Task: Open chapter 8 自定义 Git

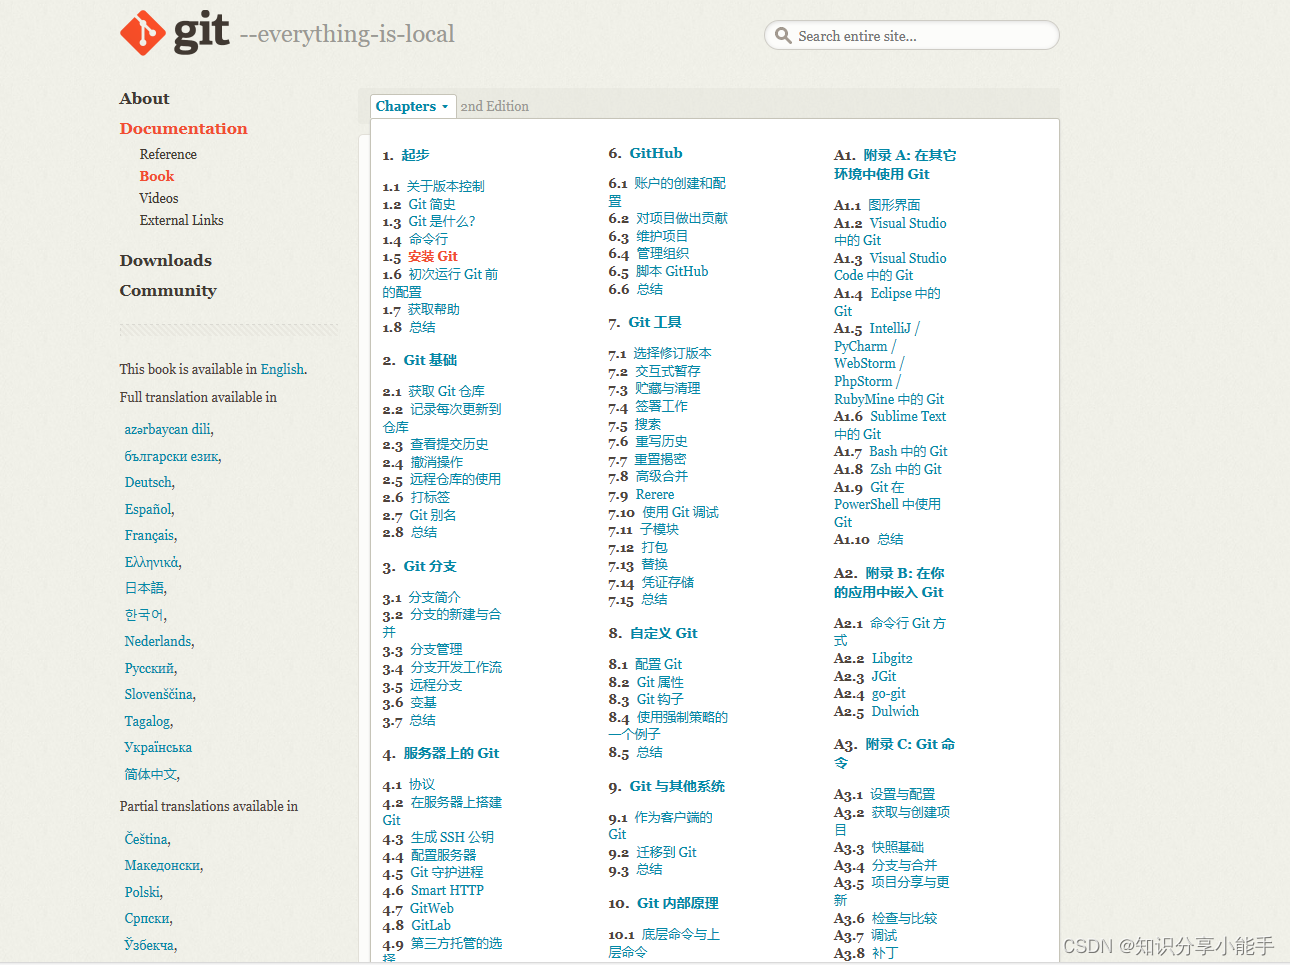Action: 664,633
